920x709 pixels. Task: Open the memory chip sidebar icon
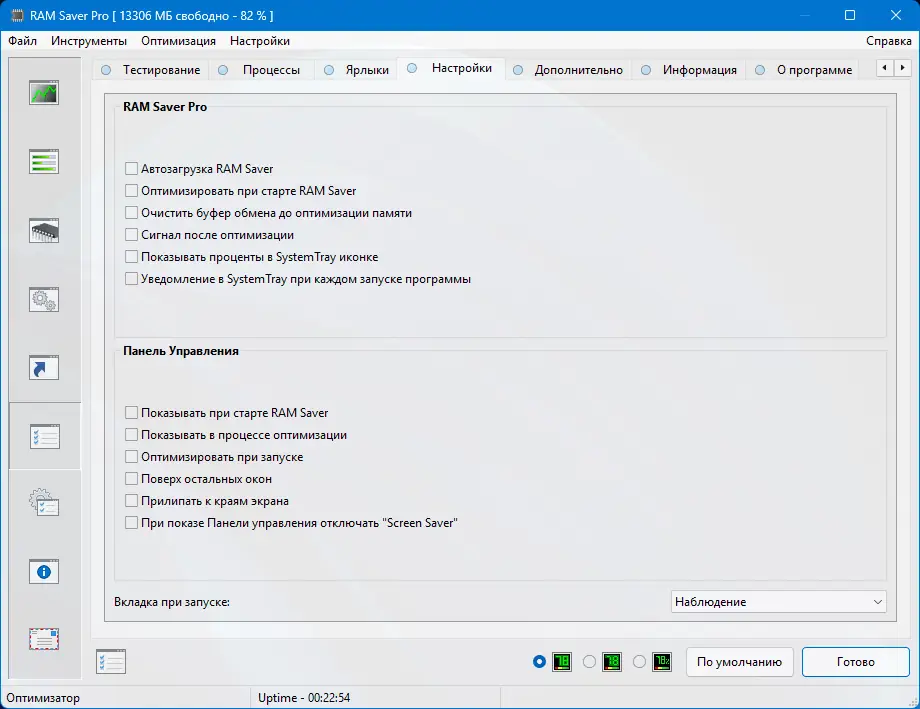coord(44,230)
